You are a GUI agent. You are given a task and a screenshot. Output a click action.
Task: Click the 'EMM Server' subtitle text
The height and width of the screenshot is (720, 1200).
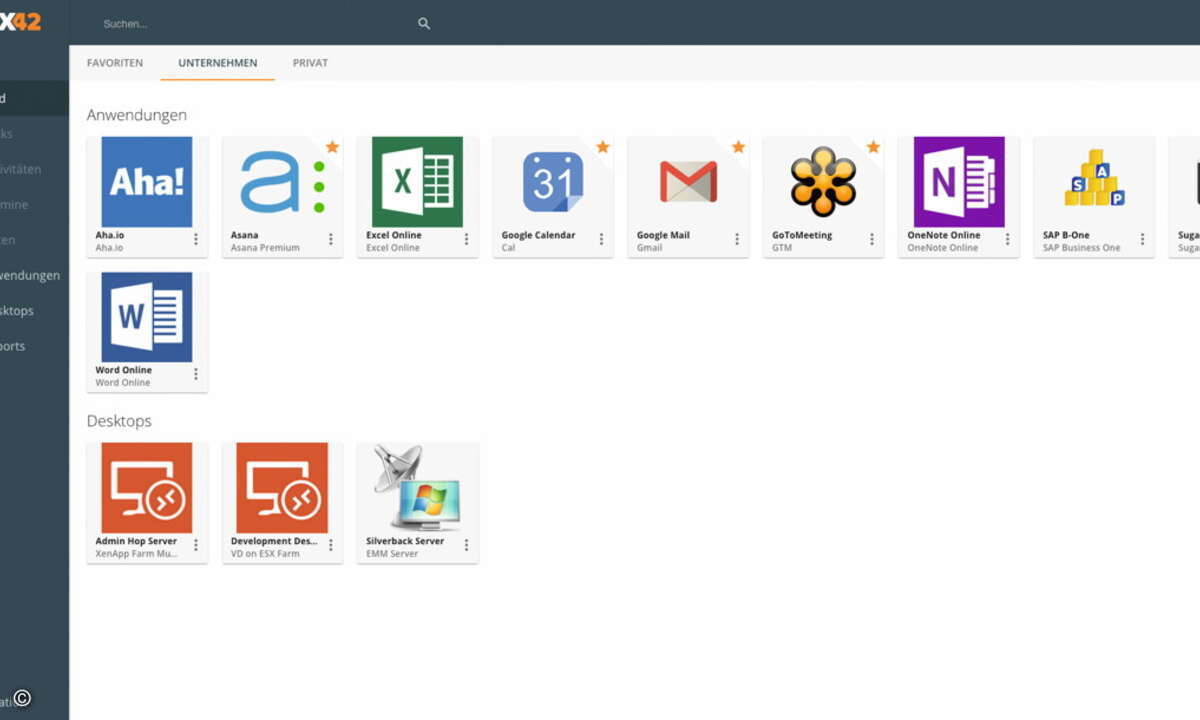click(392, 554)
